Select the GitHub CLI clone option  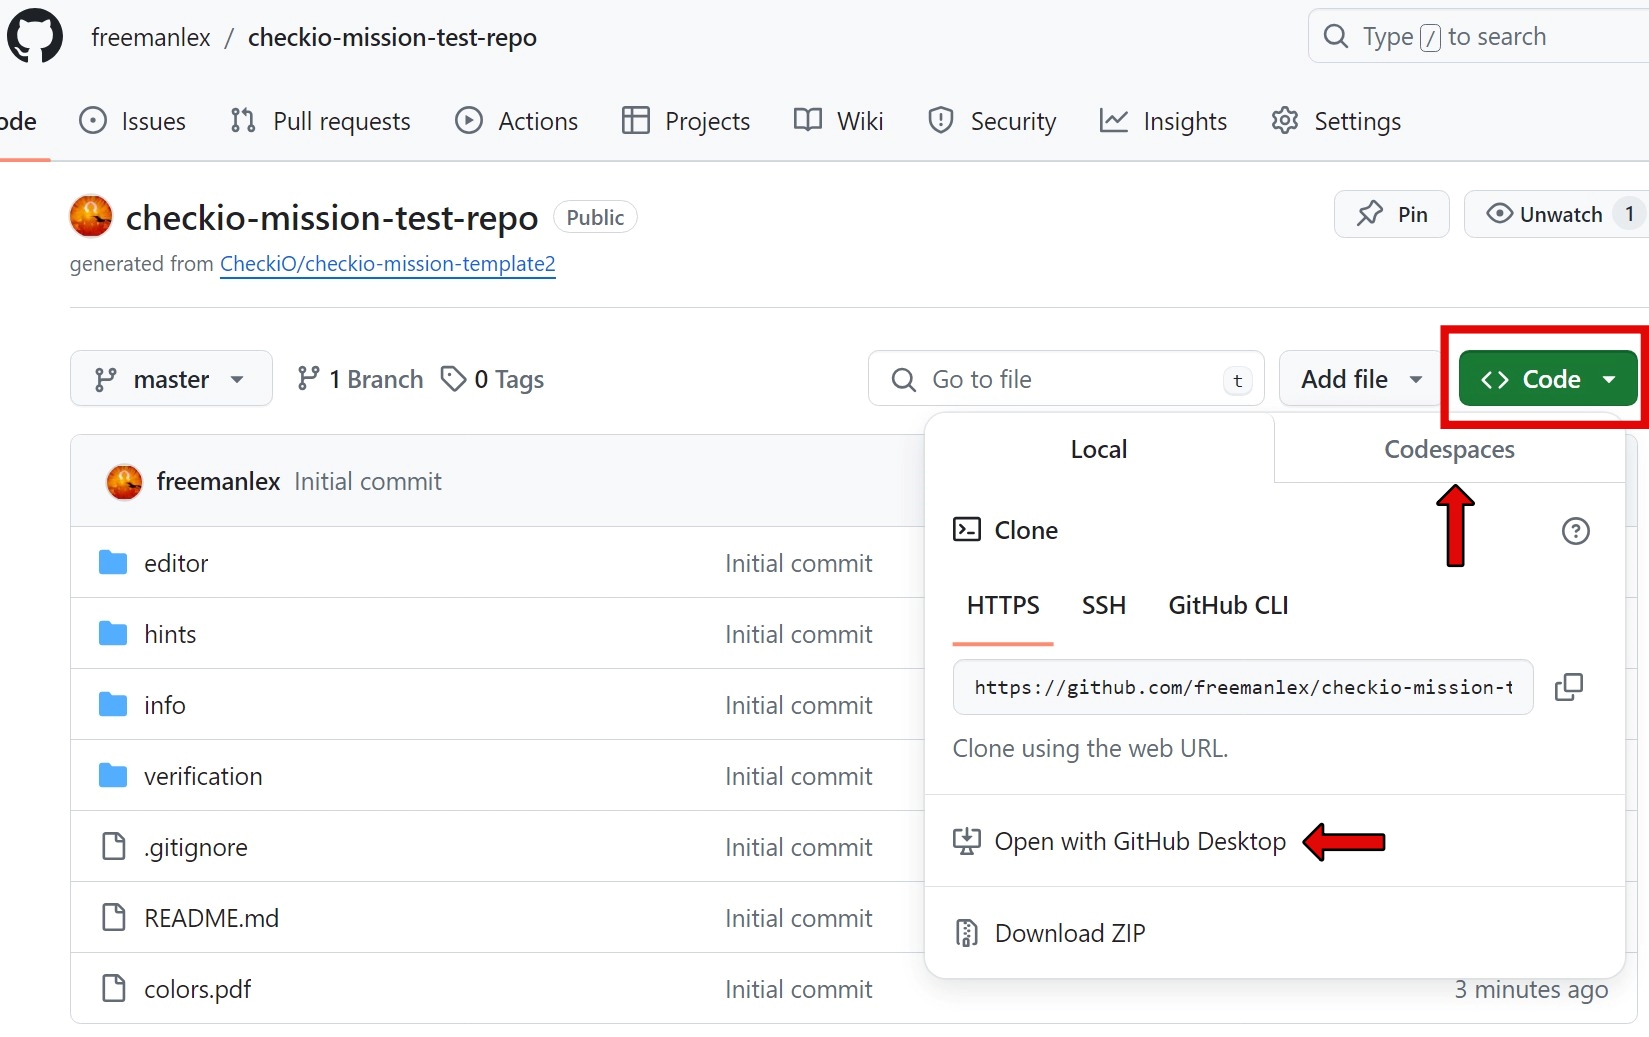[1228, 605]
